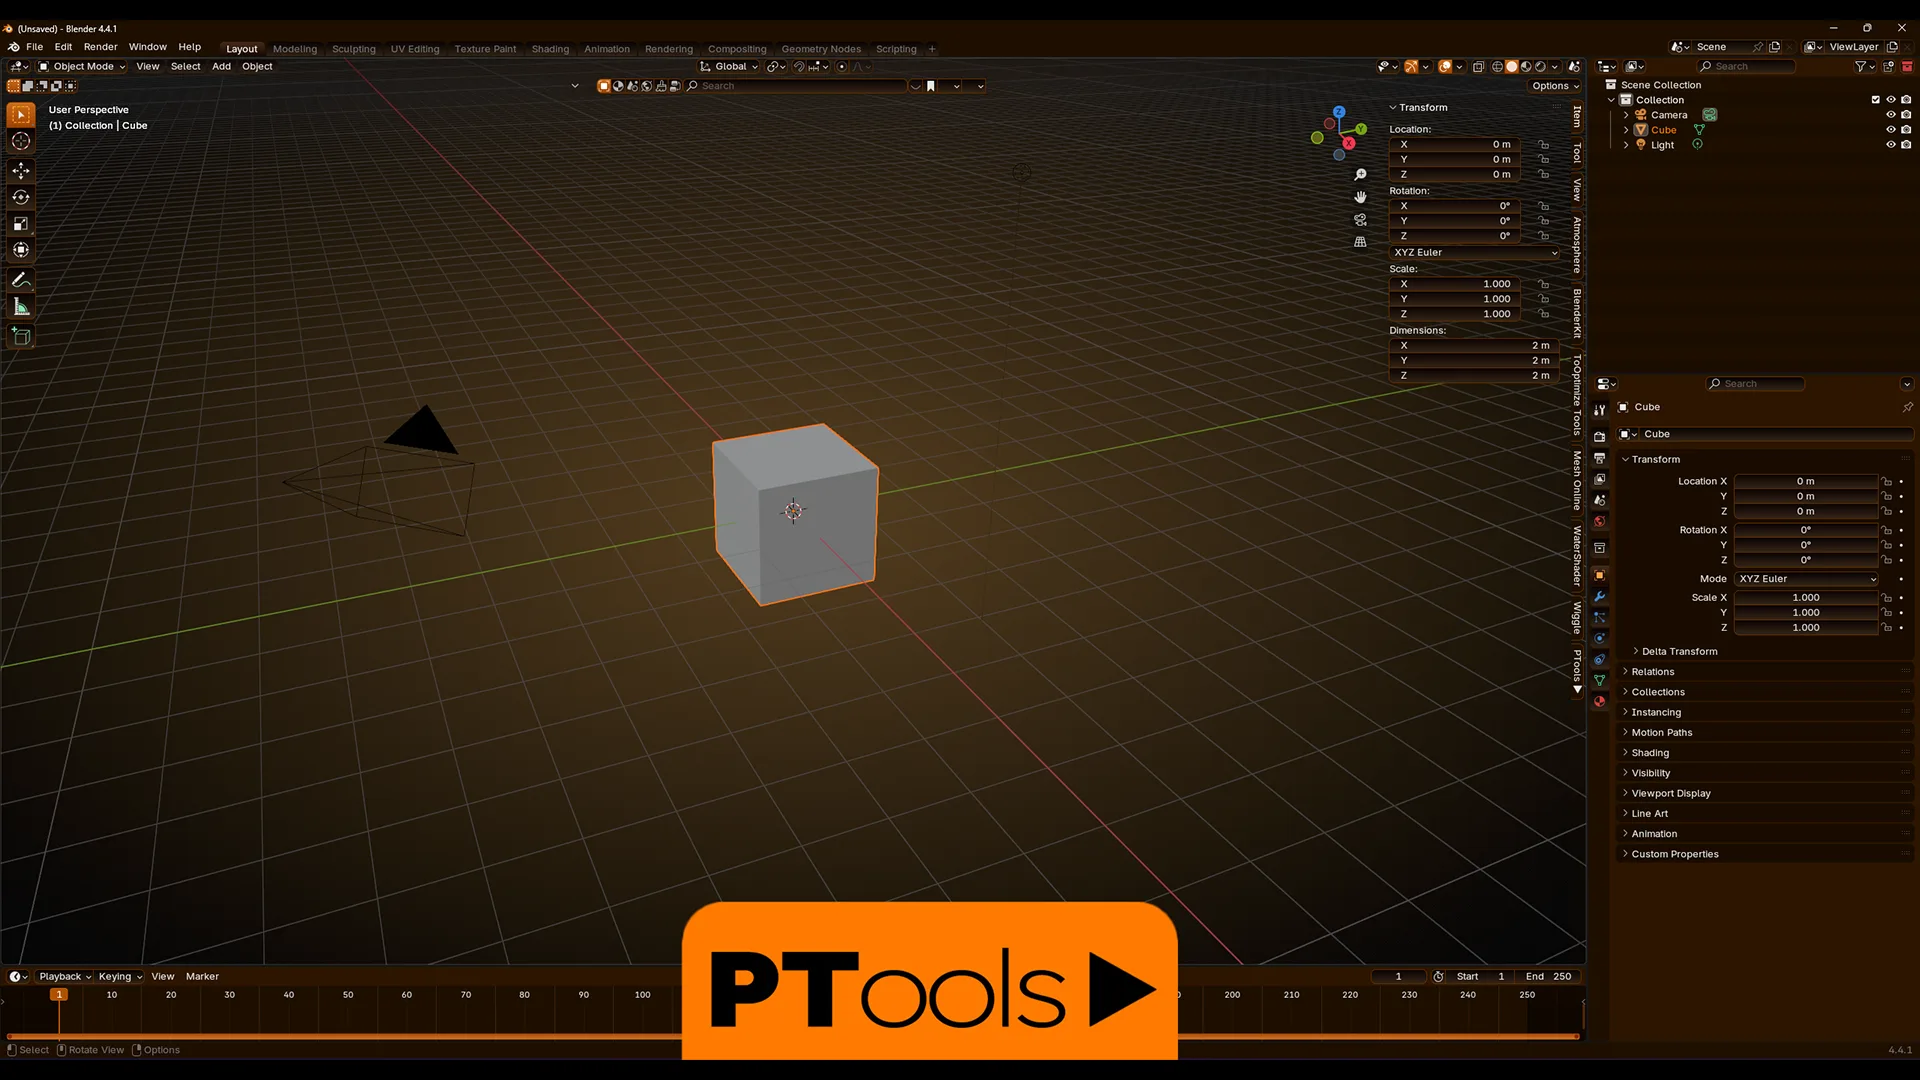Toggle snapping magnet button
Image resolution: width=1920 pixels, height=1080 pixels.
[x=799, y=67]
